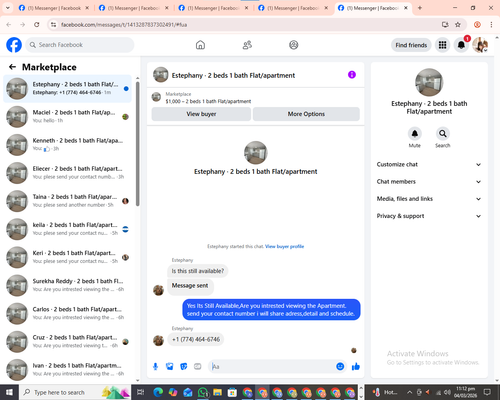Viewport: 500px width, 400px height.
Task: Send a thumbs-up like
Action: tap(356, 367)
